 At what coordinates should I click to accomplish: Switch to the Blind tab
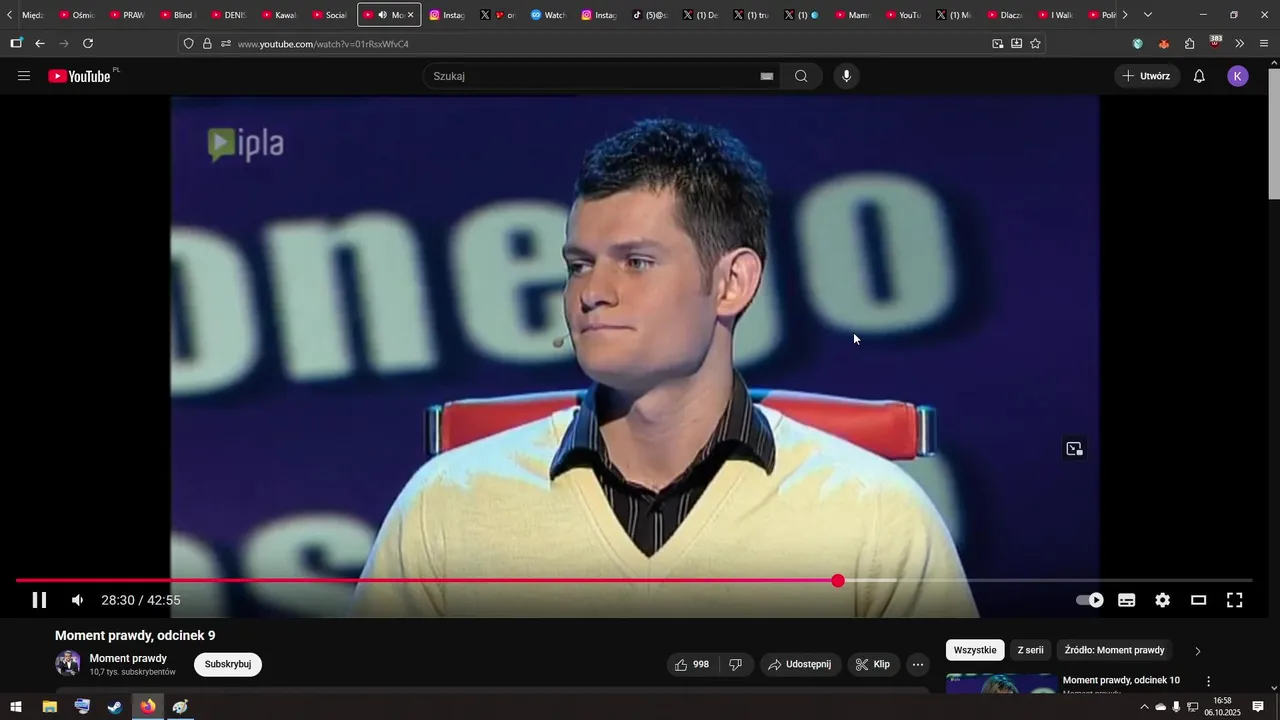[x=176, y=15]
